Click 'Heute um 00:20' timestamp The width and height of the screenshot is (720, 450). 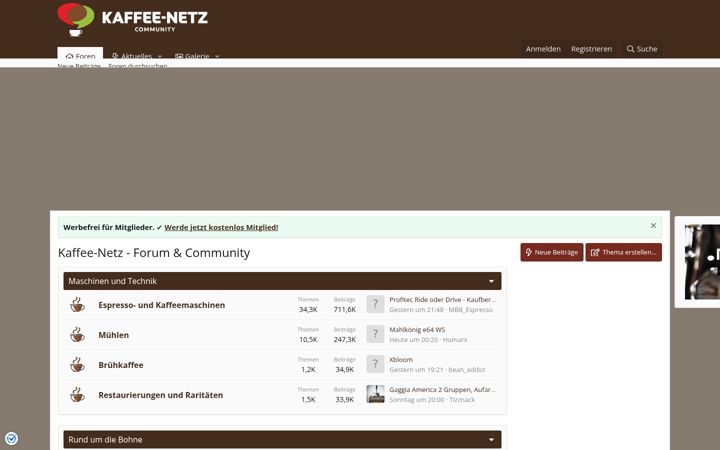coord(414,340)
